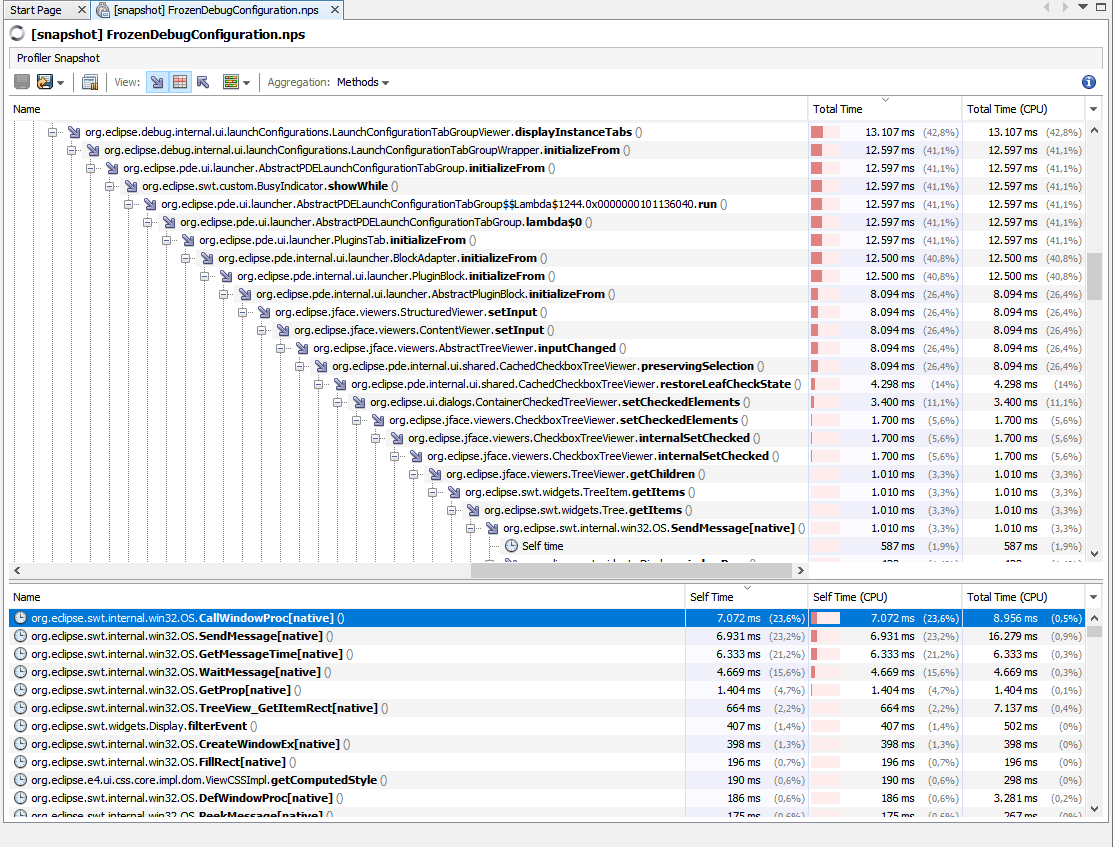Open the Total Time (CPU) column chooser arrow

coord(1092,108)
